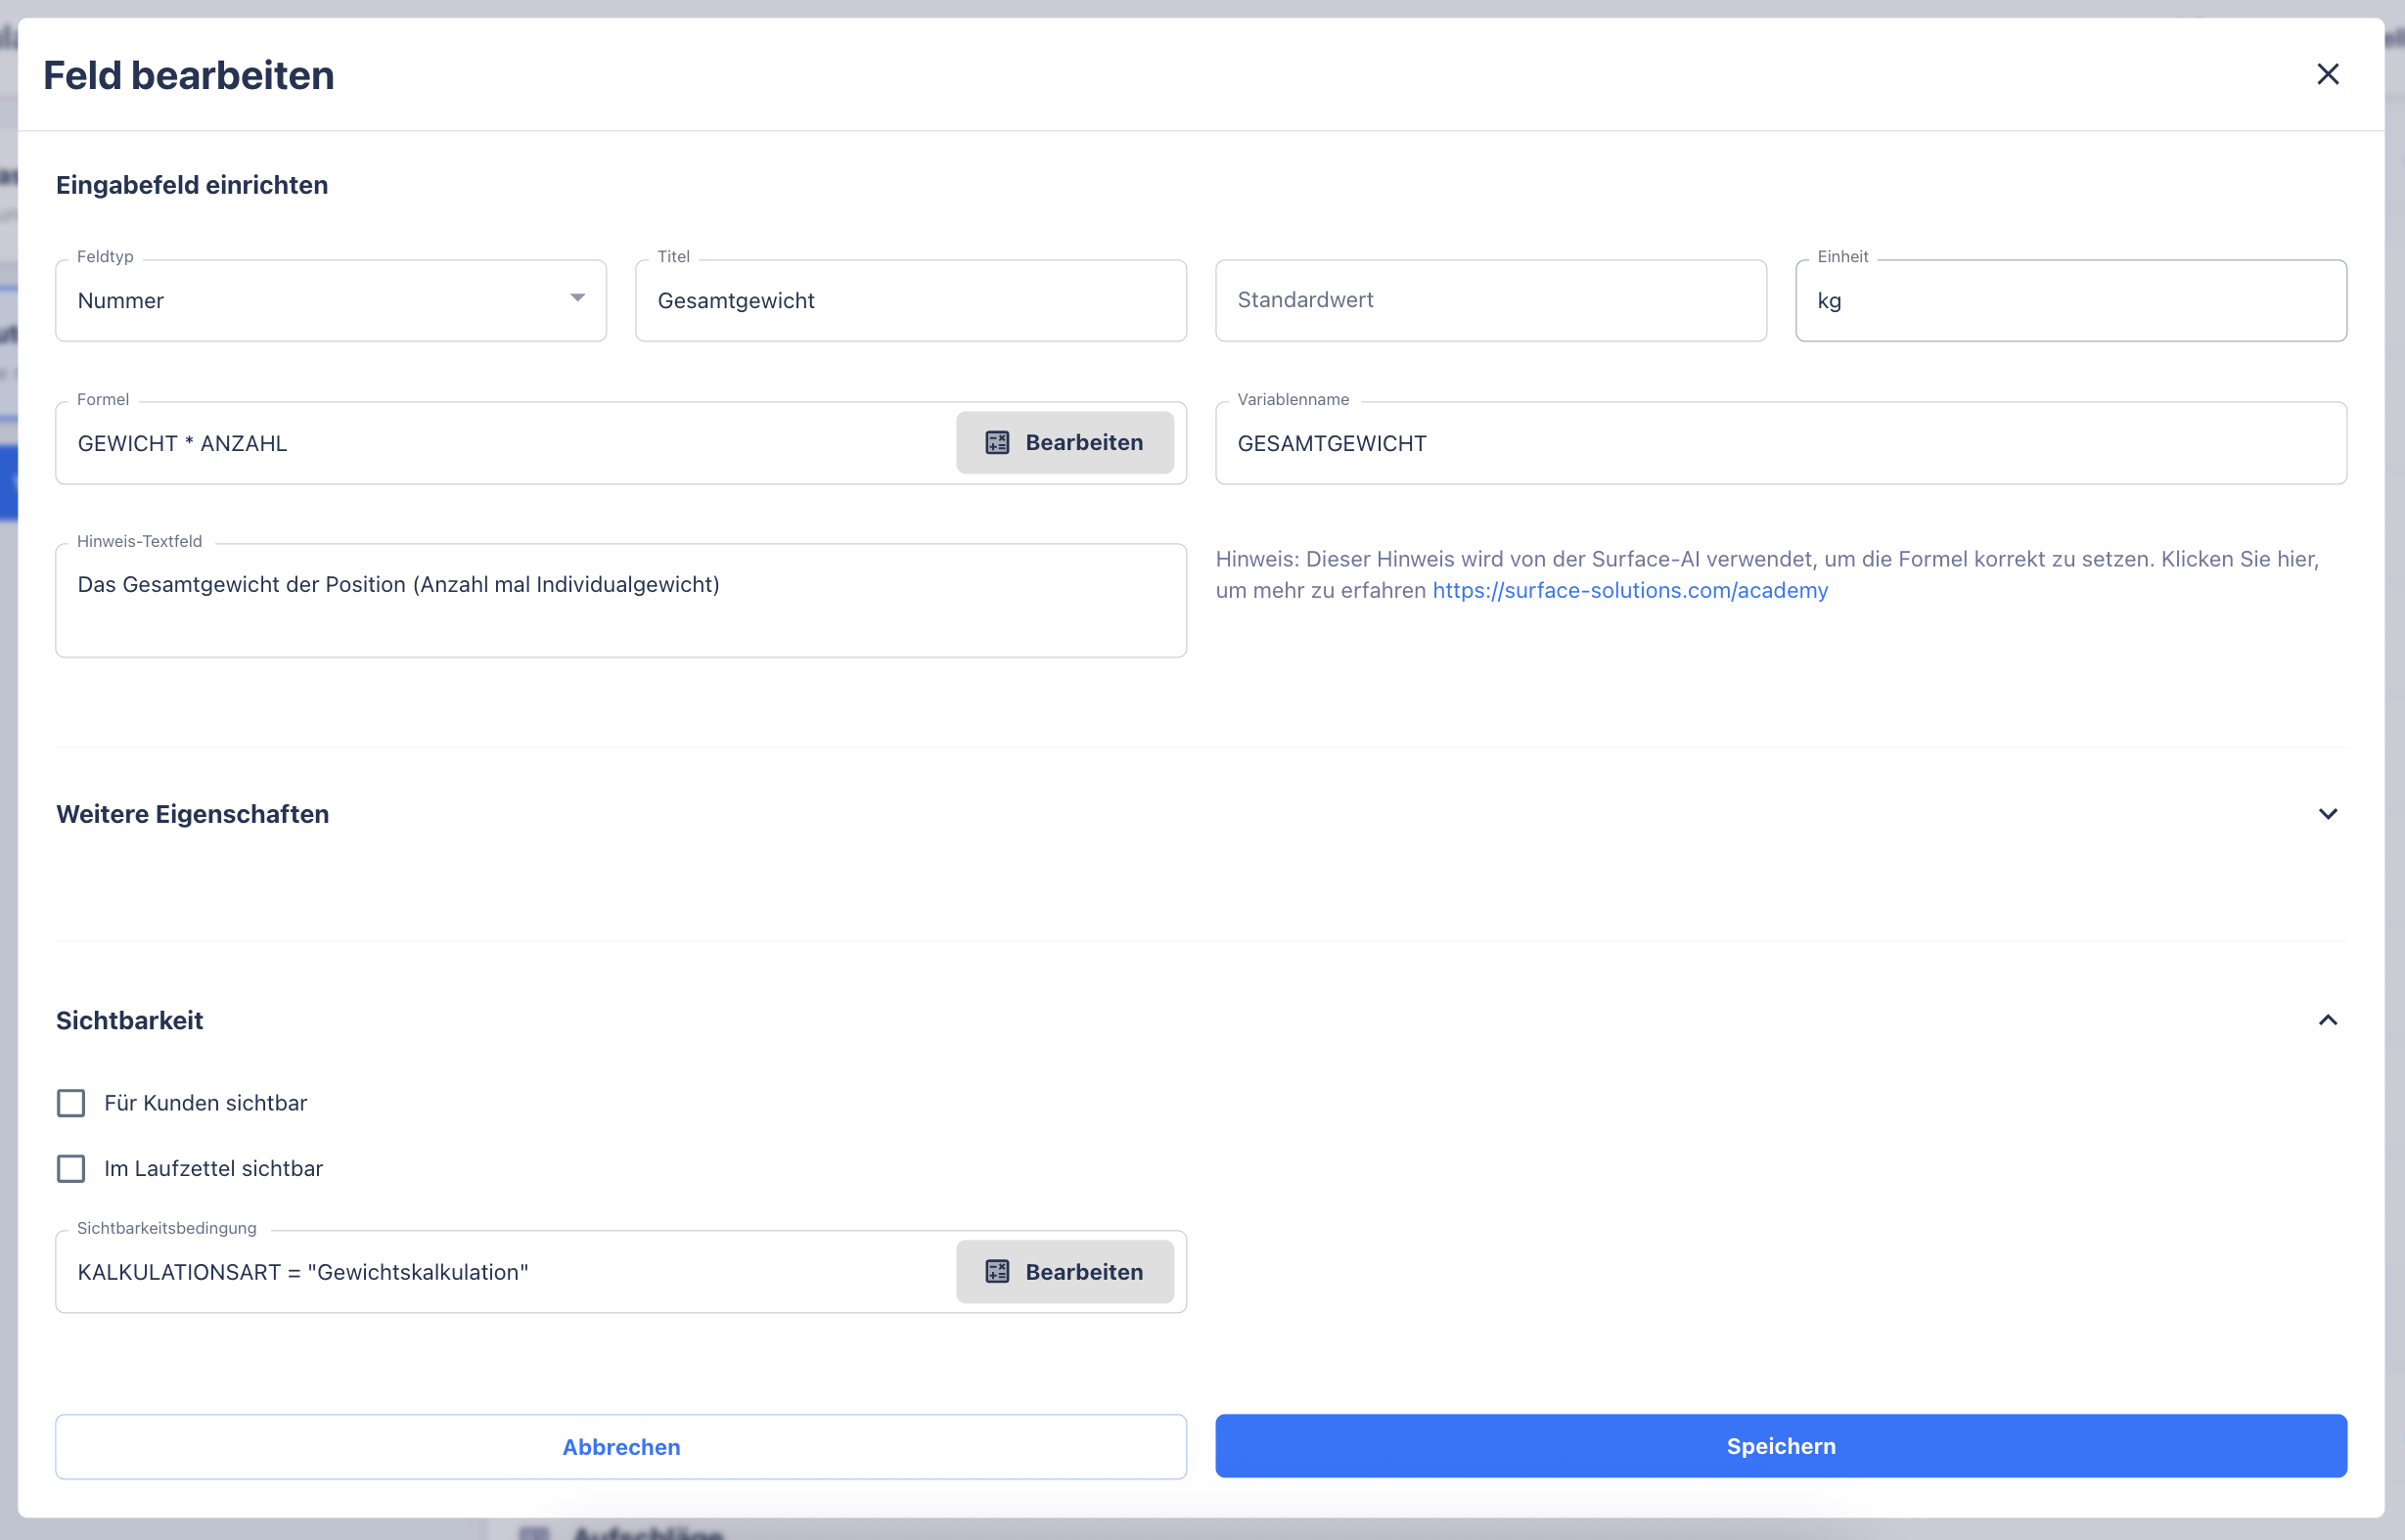Click Bearbeiten button for Sichtbarkeitsbedingung

(1064, 1271)
